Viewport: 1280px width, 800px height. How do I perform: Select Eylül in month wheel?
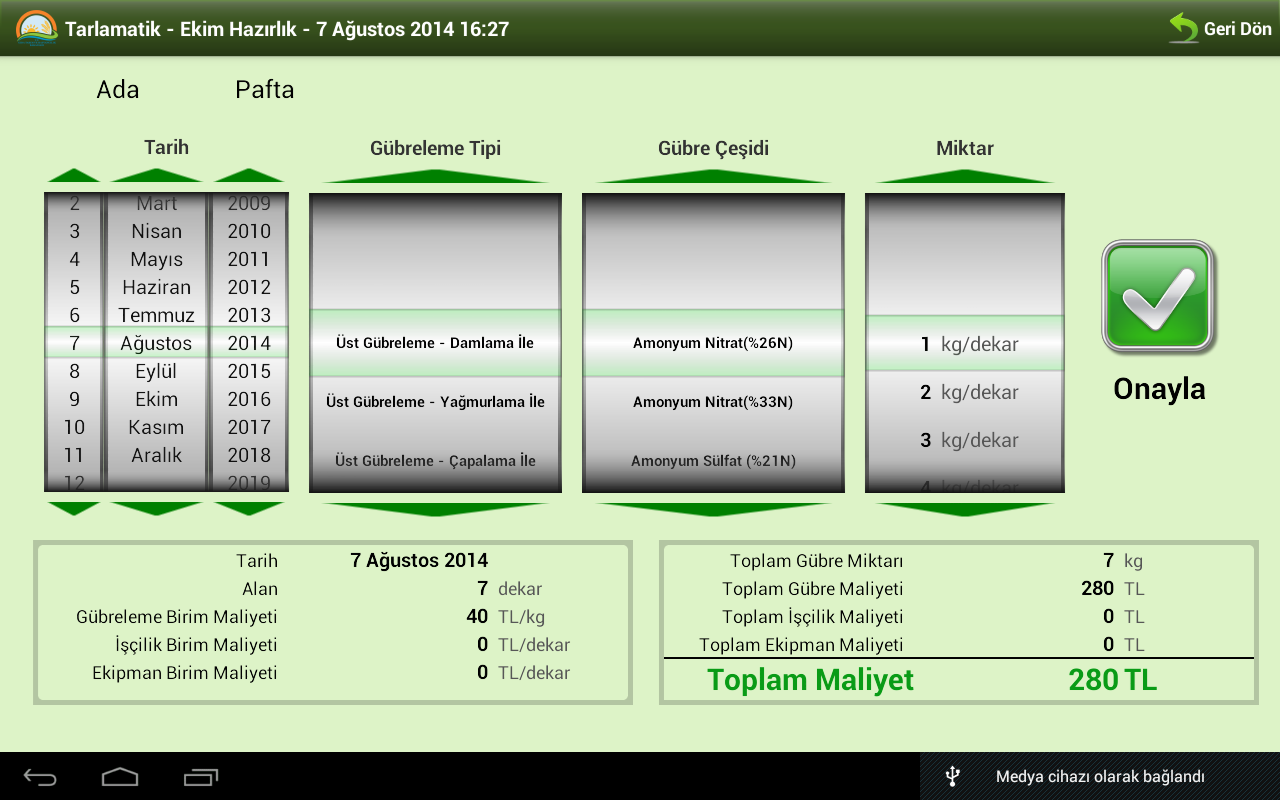156,371
